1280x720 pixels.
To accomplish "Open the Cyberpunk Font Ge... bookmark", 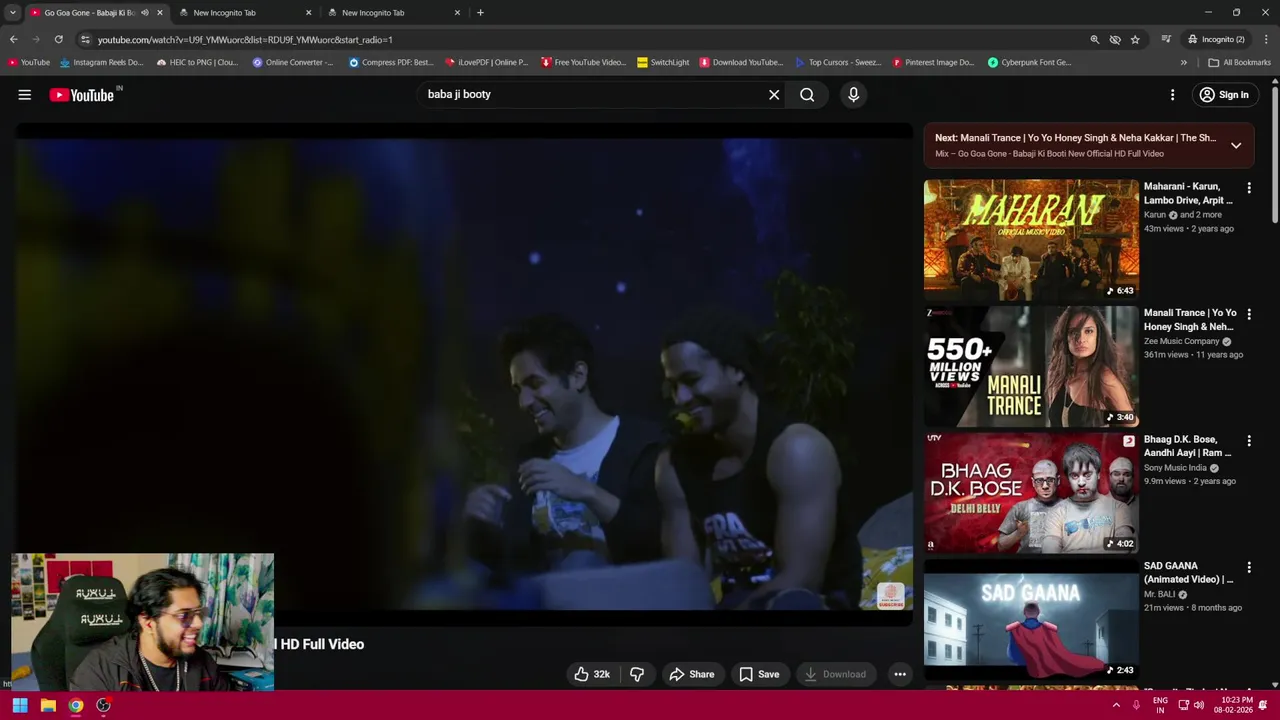I will [1029, 62].
